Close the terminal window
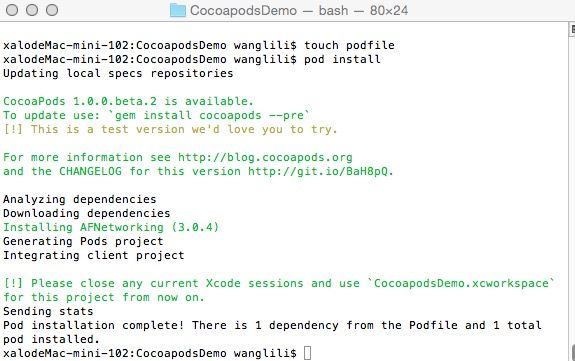Screen dimensions: 575x361 coord(12,10)
